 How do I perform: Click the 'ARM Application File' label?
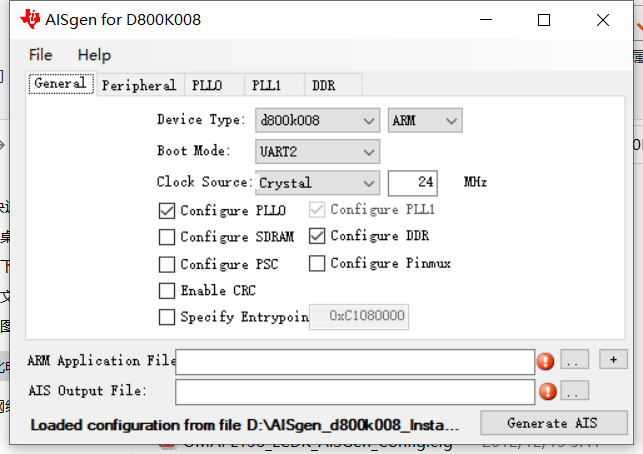pyautogui.click(x=102, y=360)
